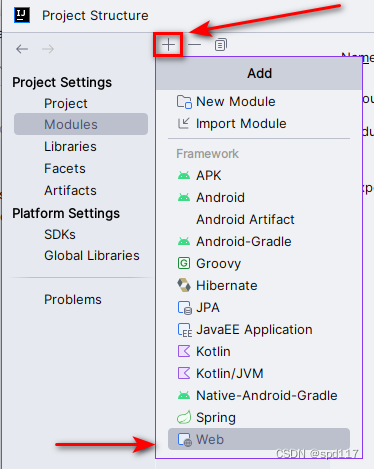374x469 pixels.
Task: Click the minus Remove icon
Action: (x=195, y=45)
